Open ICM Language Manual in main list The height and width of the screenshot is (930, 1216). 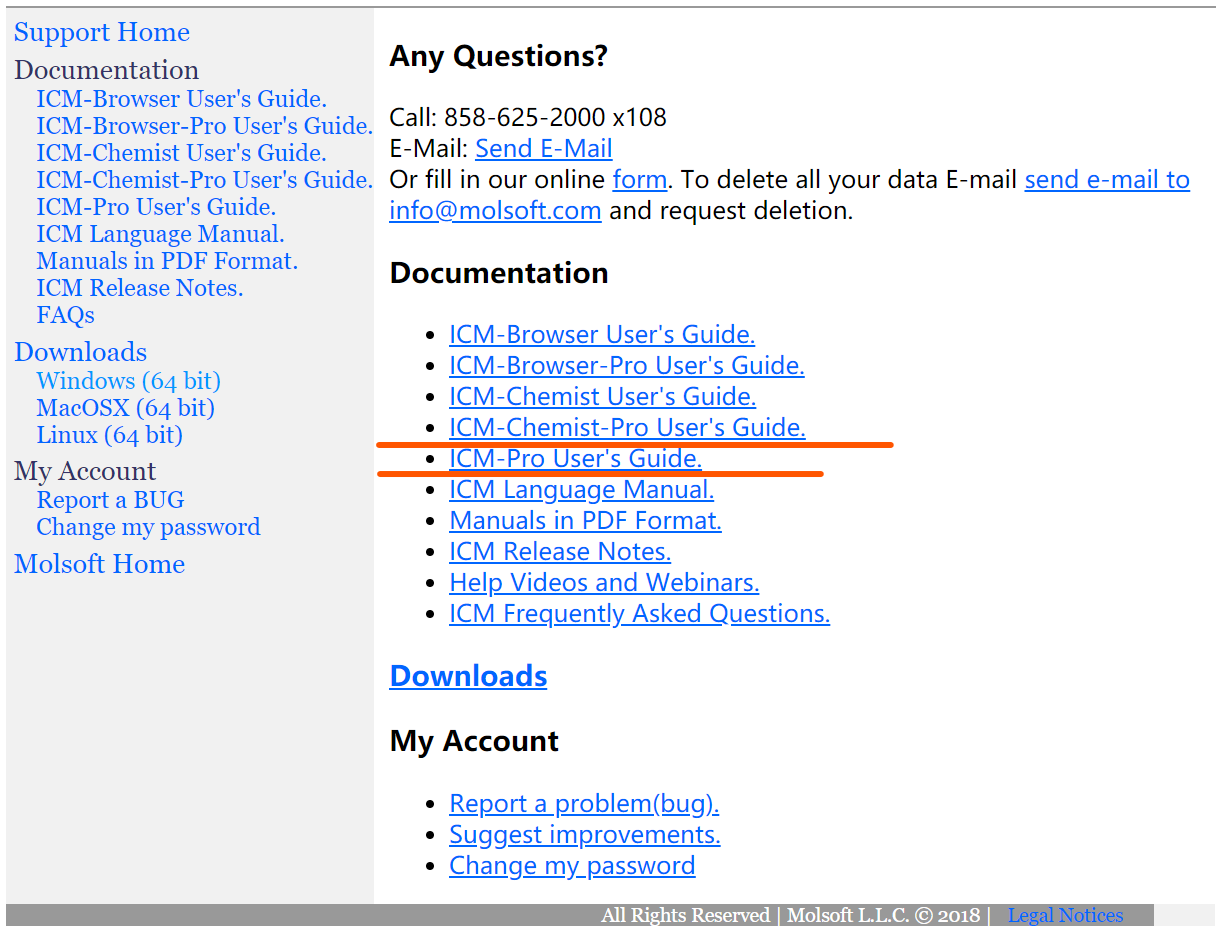pyautogui.click(x=582, y=490)
